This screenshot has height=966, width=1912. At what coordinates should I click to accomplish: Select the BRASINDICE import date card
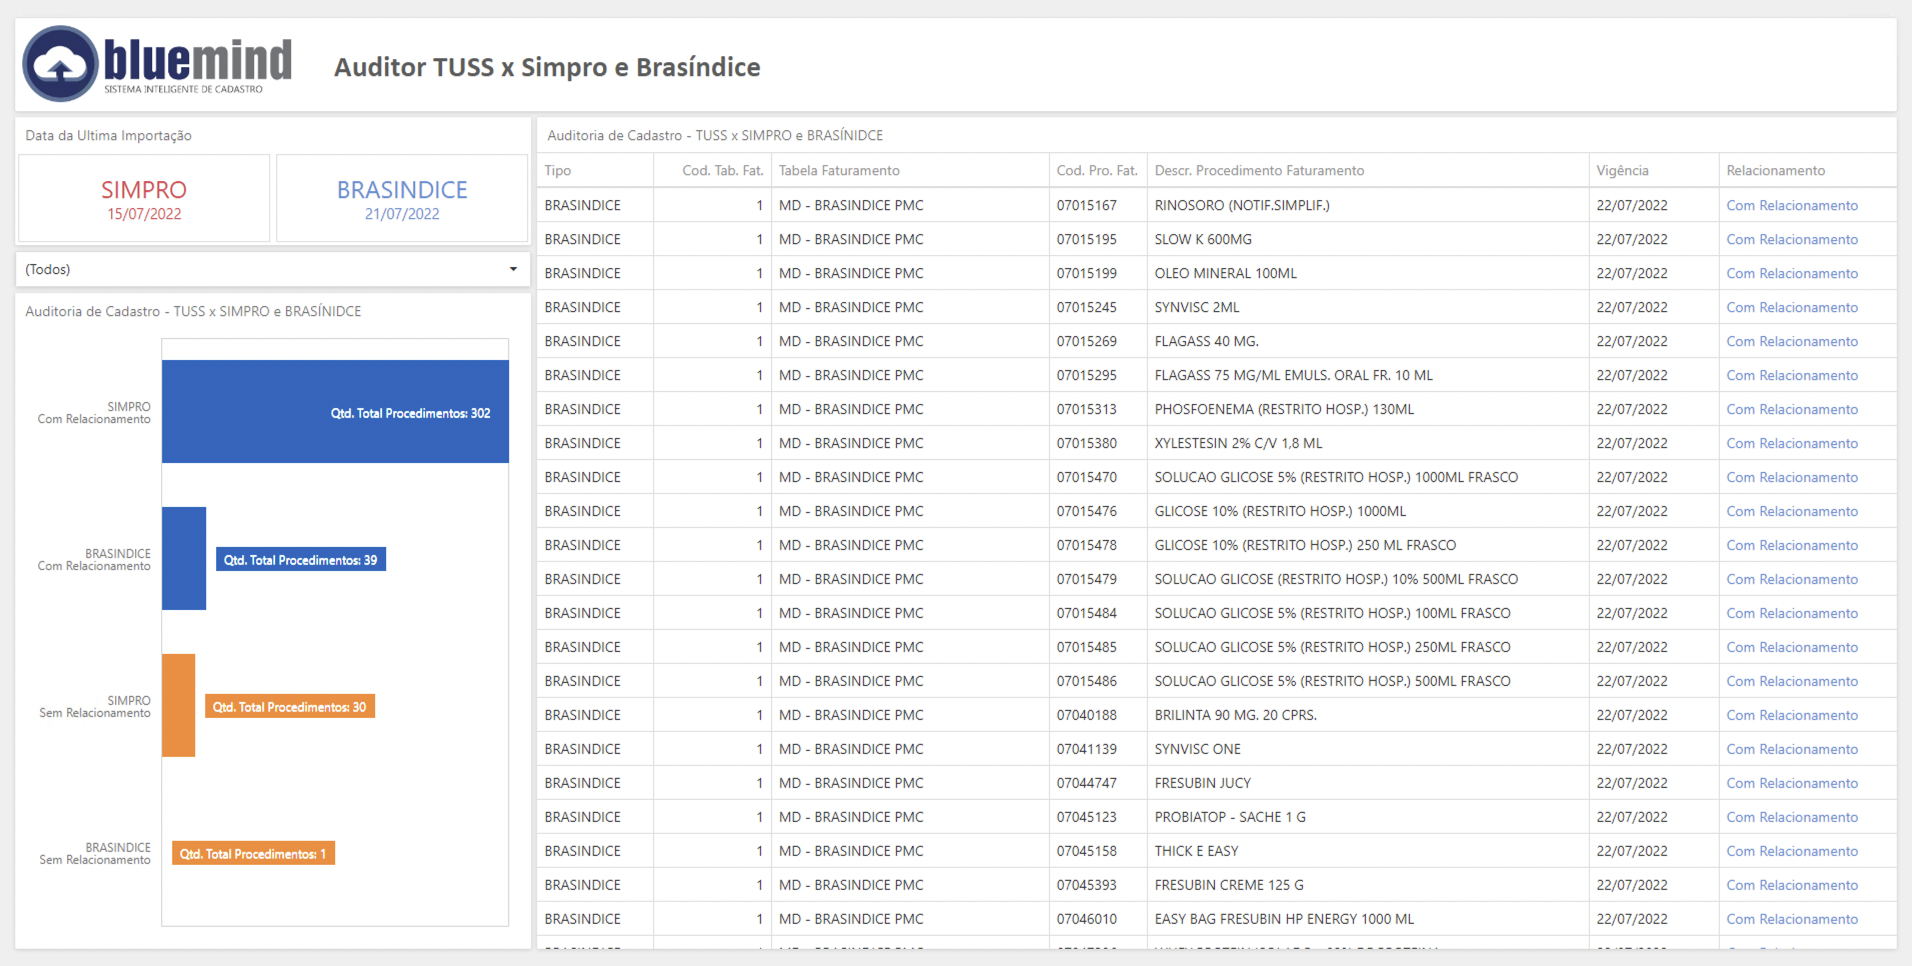(402, 198)
